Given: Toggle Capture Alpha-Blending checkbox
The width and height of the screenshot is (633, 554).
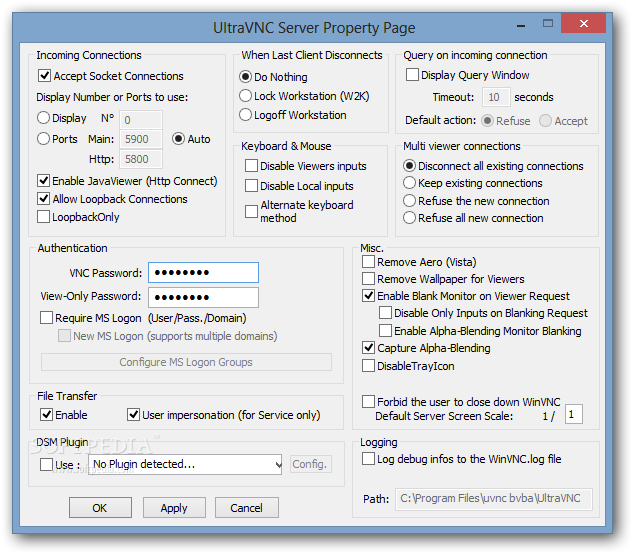Looking at the screenshot, I should tap(368, 348).
